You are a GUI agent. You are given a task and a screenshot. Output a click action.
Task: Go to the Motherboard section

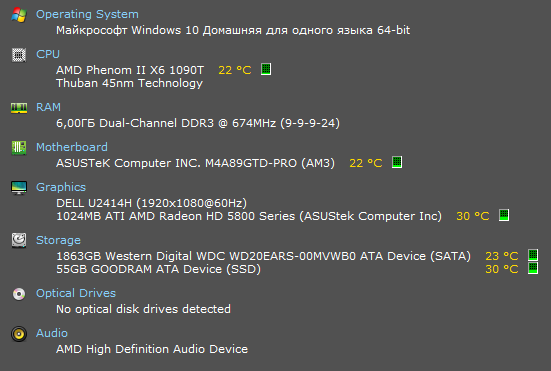click(x=72, y=147)
